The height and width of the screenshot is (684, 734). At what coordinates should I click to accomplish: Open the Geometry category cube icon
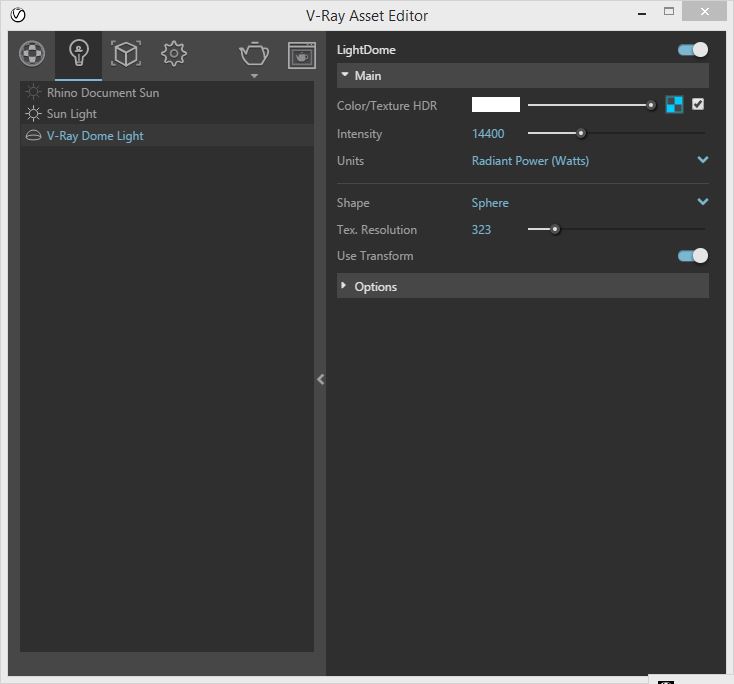click(125, 54)
